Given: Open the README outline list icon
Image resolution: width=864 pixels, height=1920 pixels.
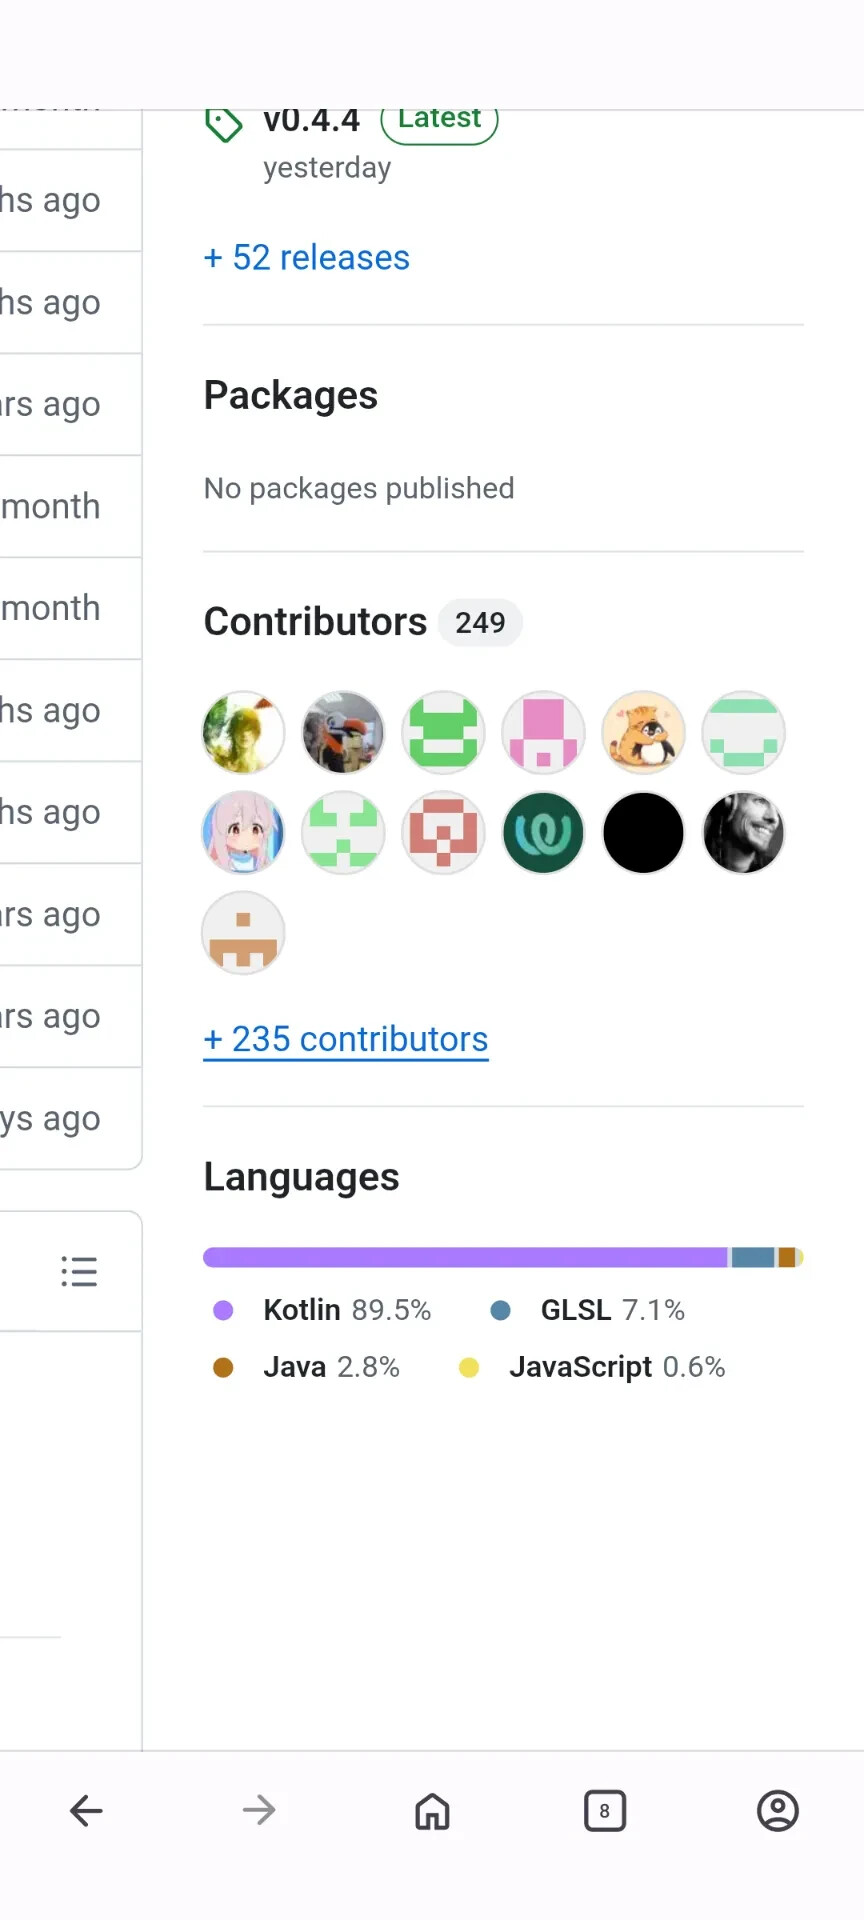Looking at the screenshot, I should coord(79,1271).
